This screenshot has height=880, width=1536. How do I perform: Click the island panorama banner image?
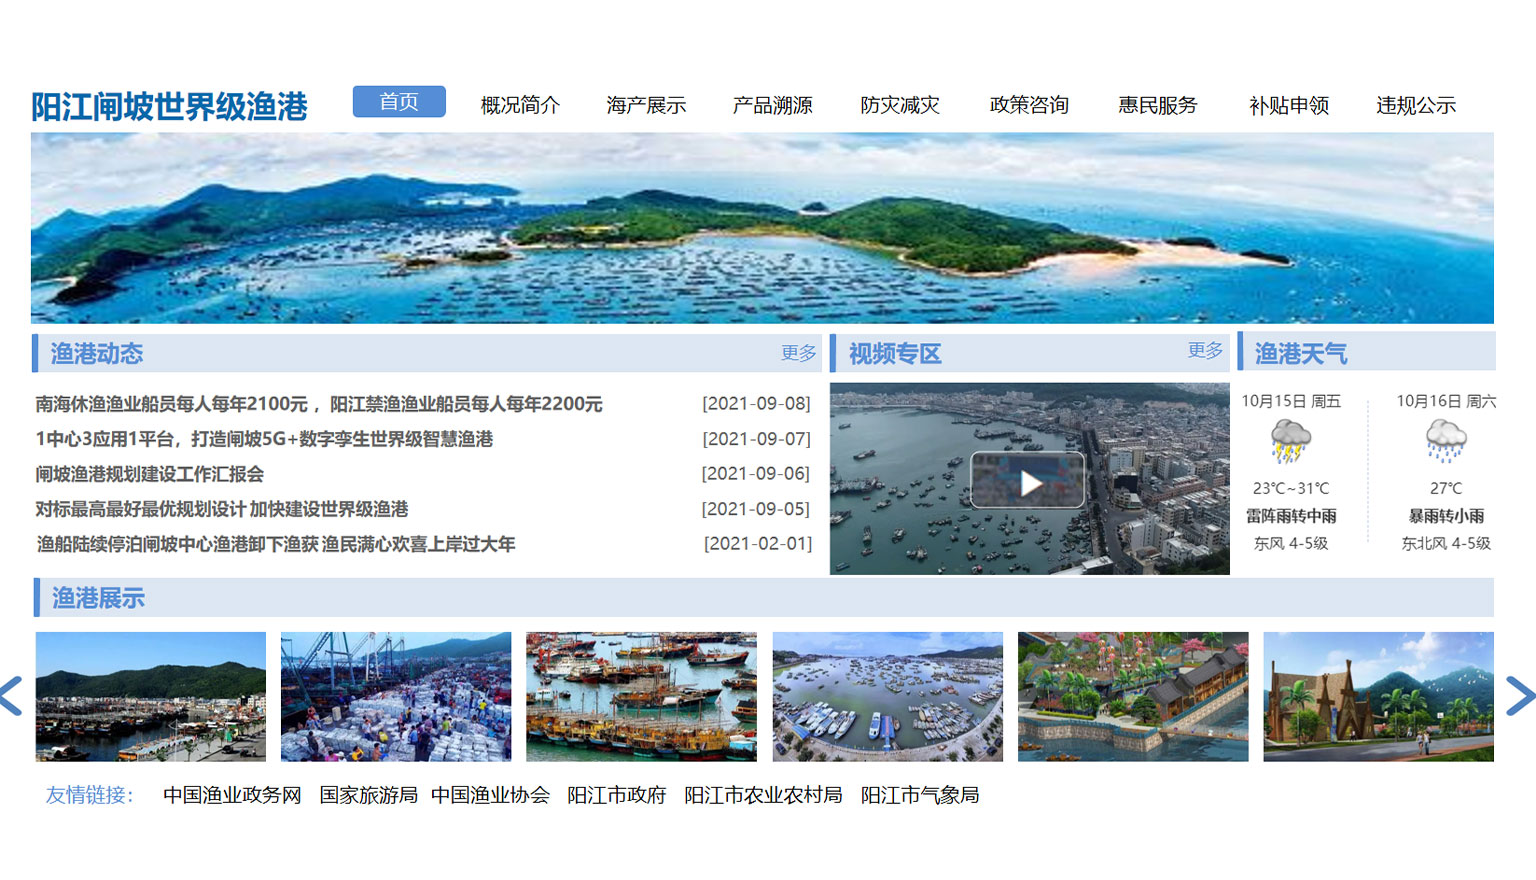762,228
